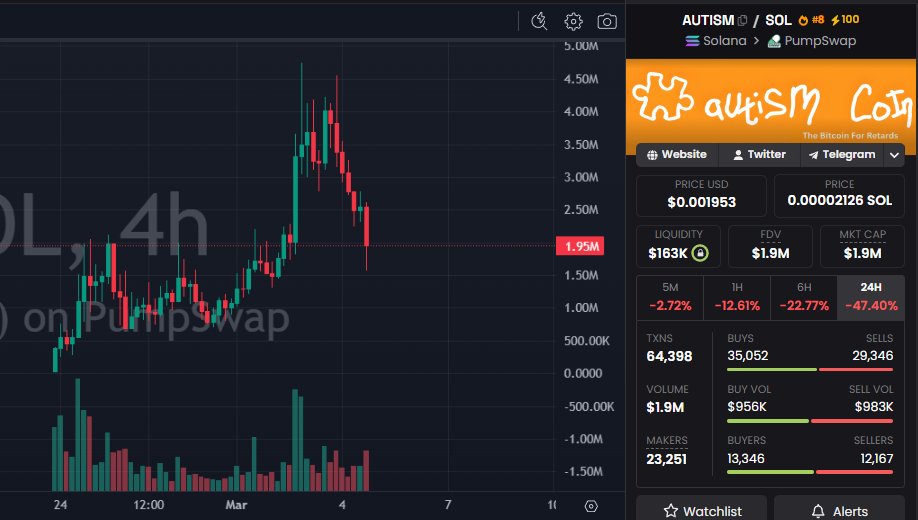Copy the AUTISM token address icon
Viewport: 918px width, 520px height.
742,20
